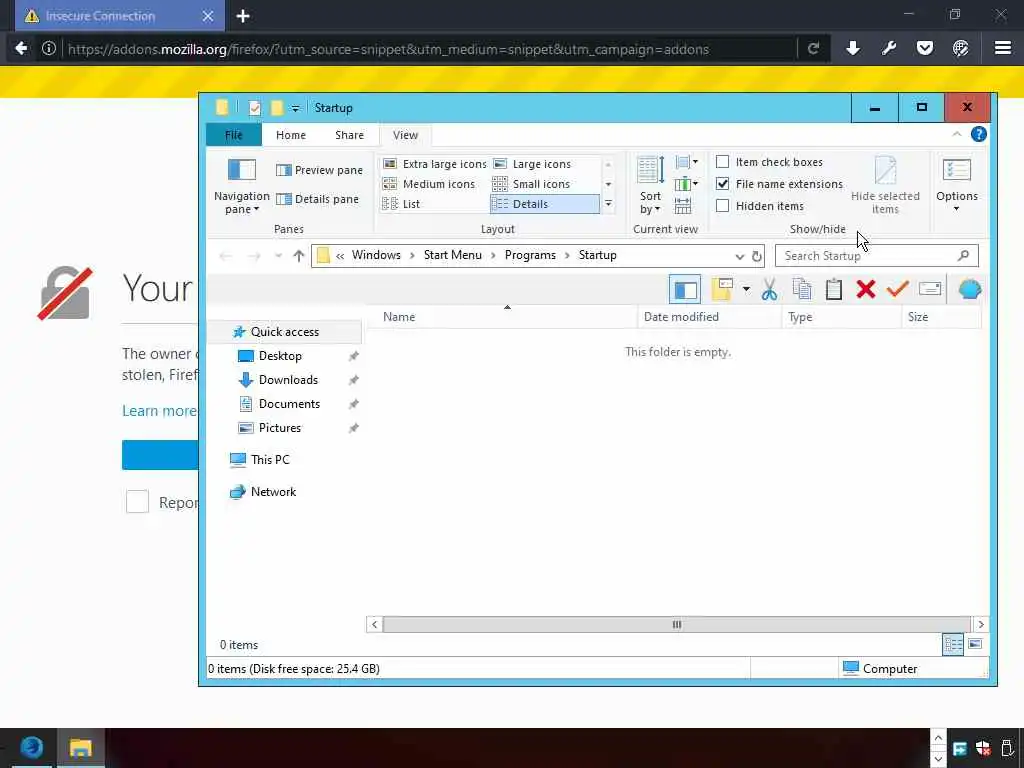Toggle the Preview pane button
1024x768 pixels.
(x=319, y=170)
